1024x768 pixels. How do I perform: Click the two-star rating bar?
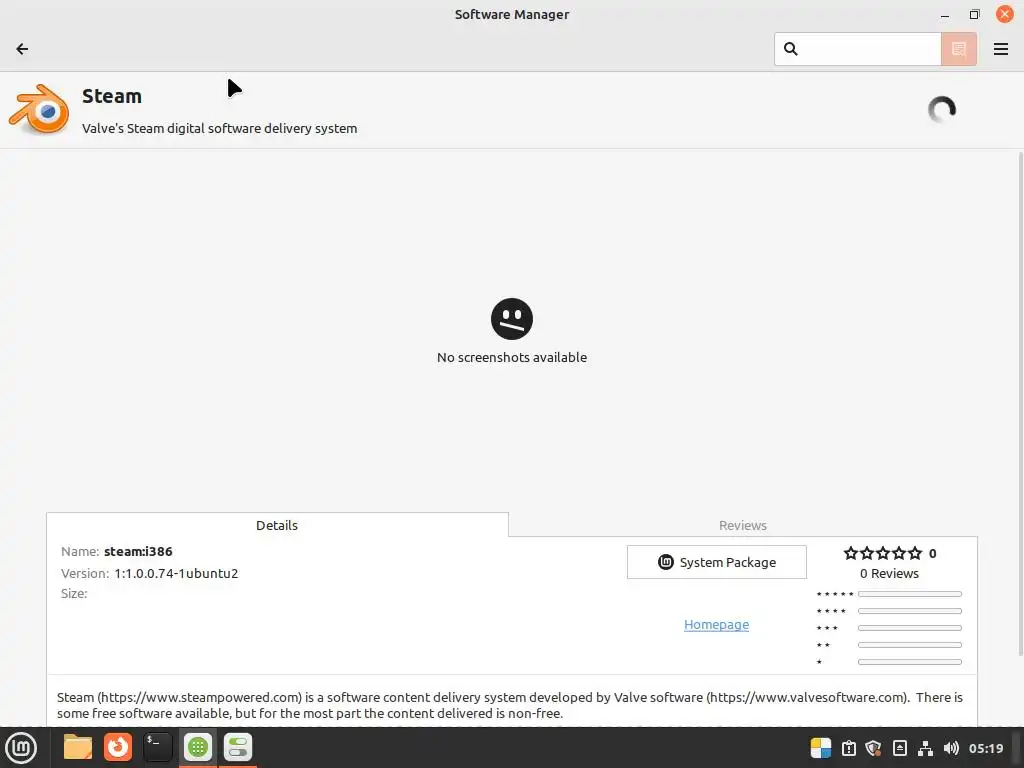pyautogui.click(x=910, y=645)
